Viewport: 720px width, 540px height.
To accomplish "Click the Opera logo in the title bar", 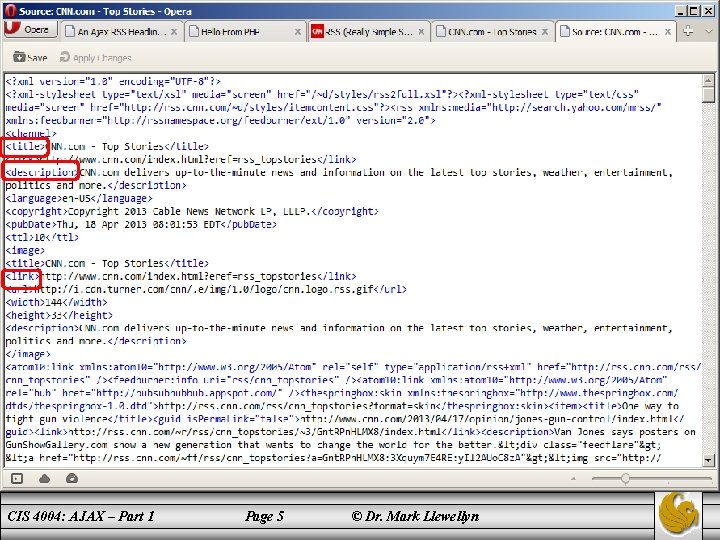I will click(10, 11).
